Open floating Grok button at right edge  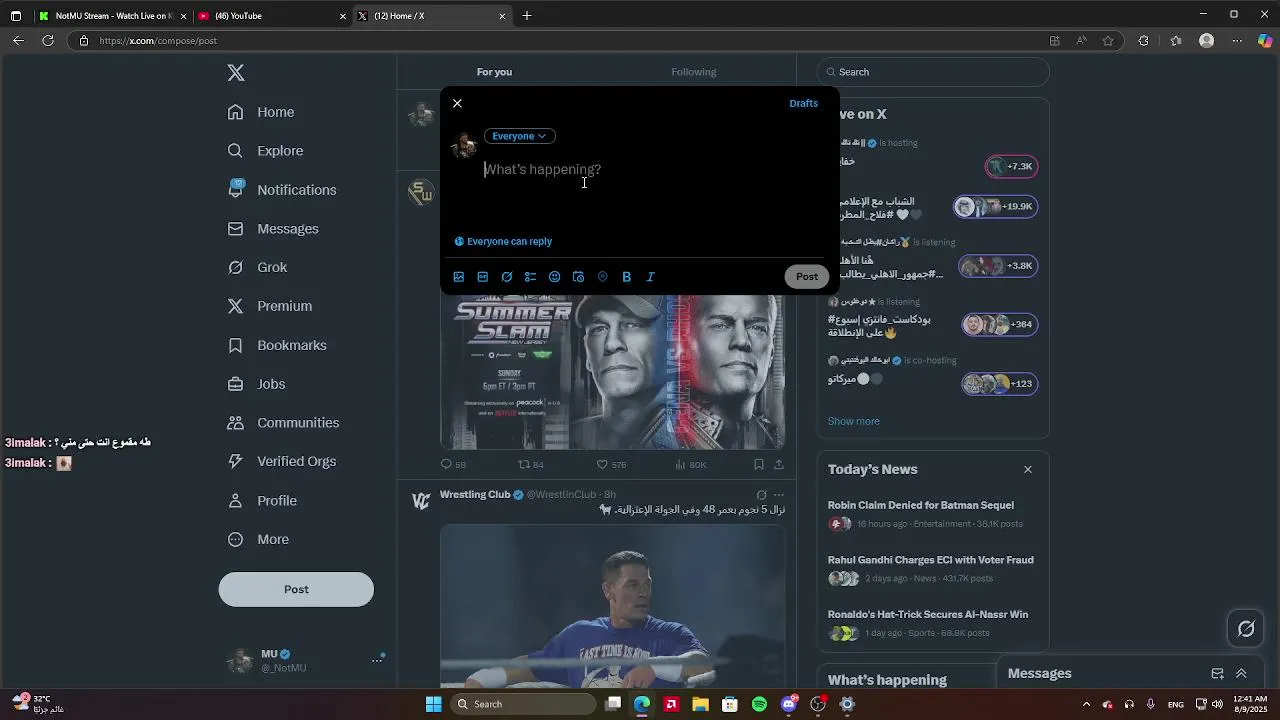coord(1246,629)
